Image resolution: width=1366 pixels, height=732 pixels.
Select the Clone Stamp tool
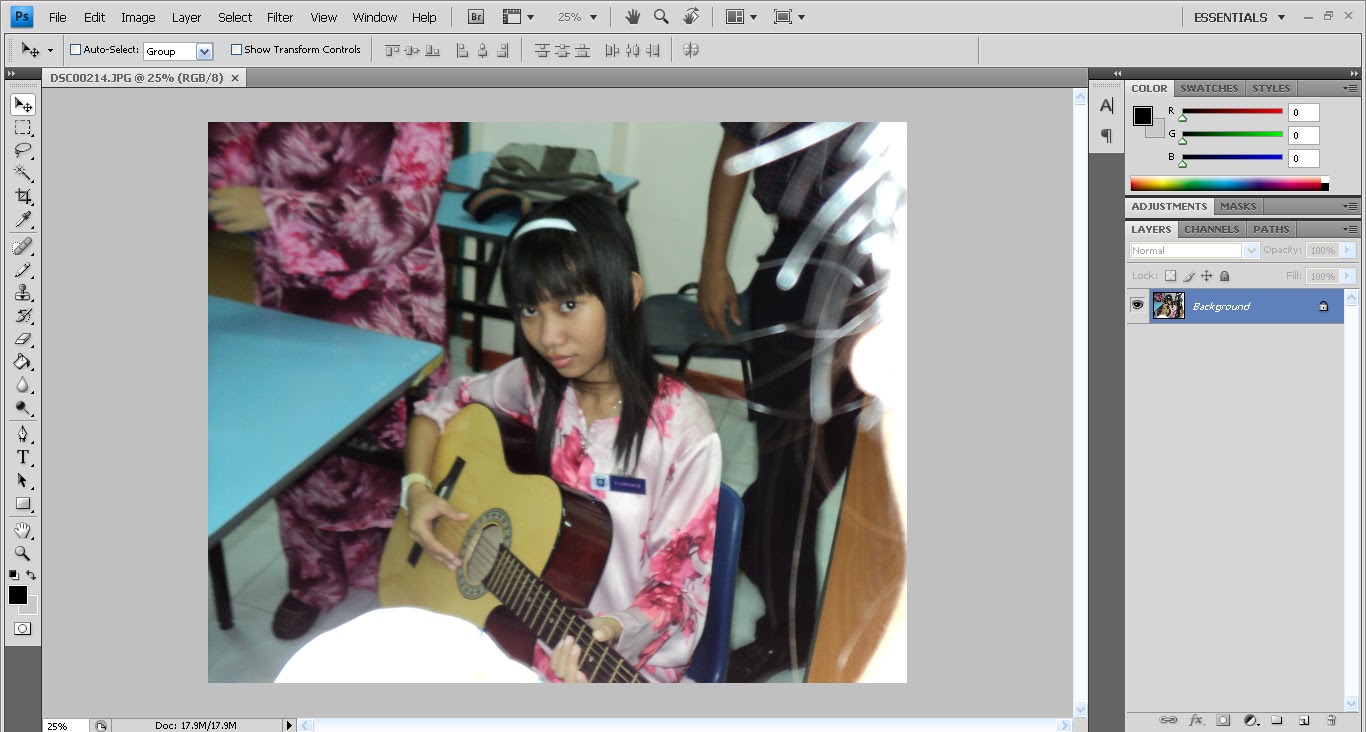coord(22,293)
